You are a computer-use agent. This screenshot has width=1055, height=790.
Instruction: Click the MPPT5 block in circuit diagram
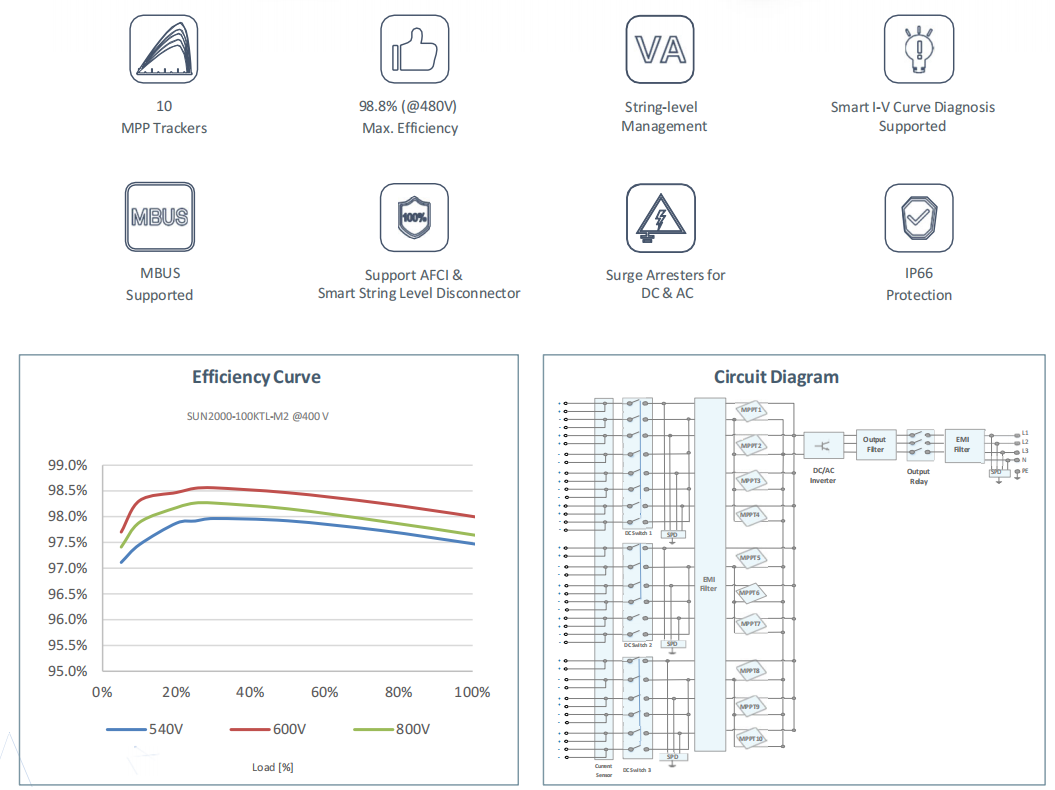click(750, 558)
